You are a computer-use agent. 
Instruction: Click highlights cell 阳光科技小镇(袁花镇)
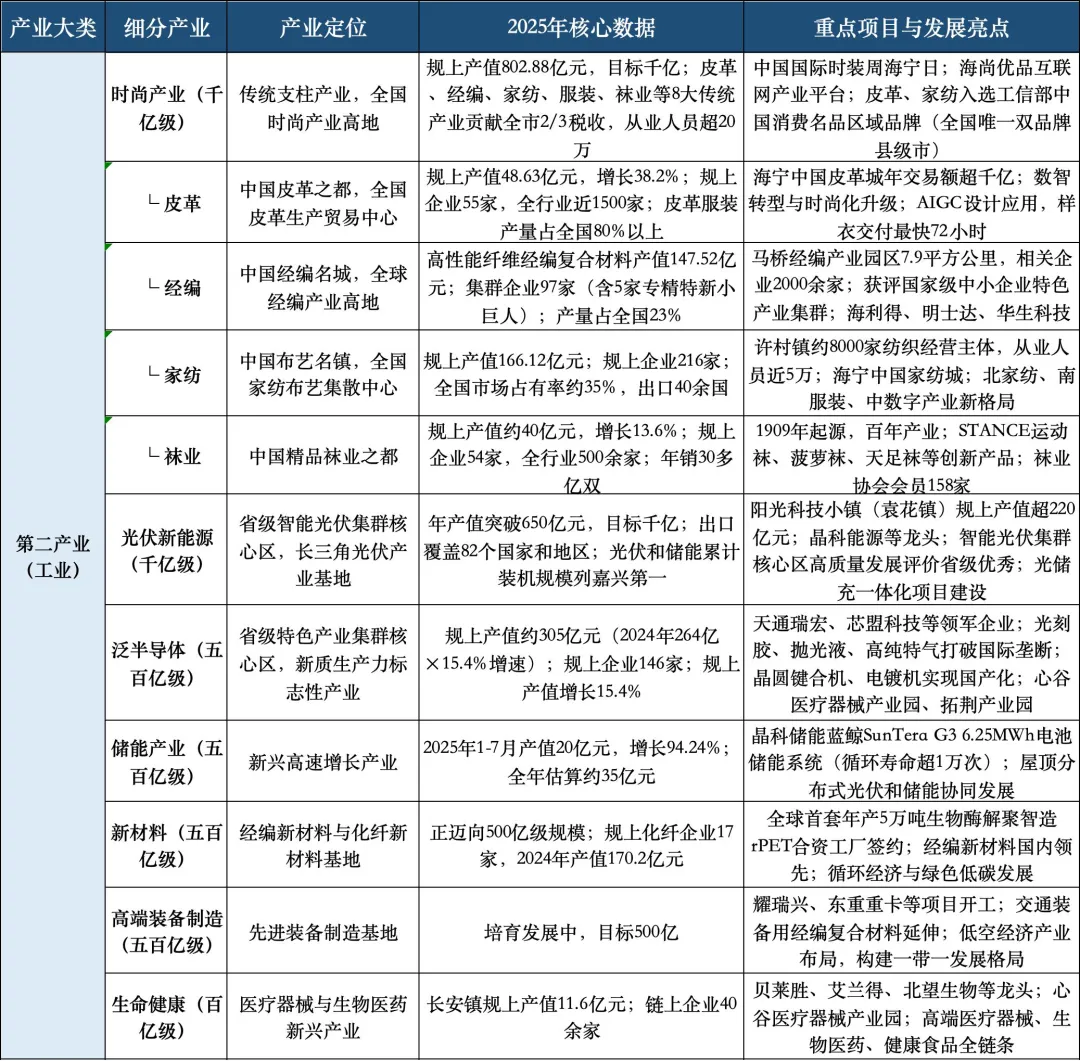(x=911, y=550)
